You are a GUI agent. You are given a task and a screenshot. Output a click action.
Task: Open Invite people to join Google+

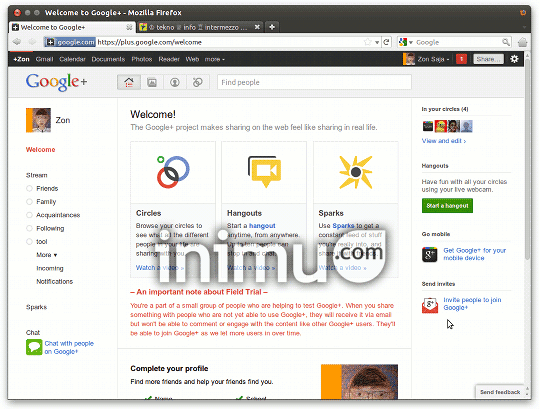[x=472, y=304]
